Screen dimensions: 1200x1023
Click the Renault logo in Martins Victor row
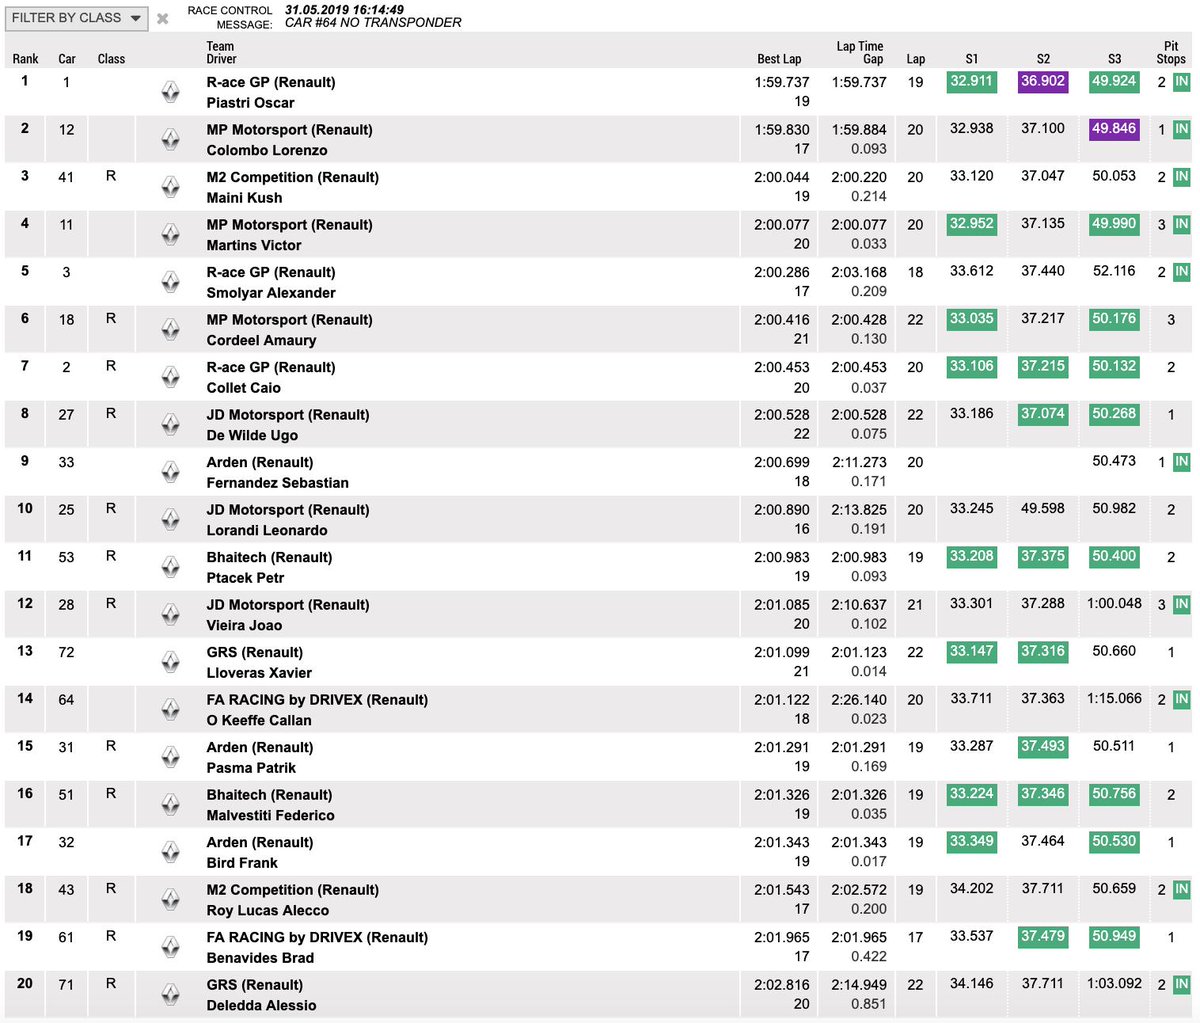pyautogui.click(x=171, y=235)
